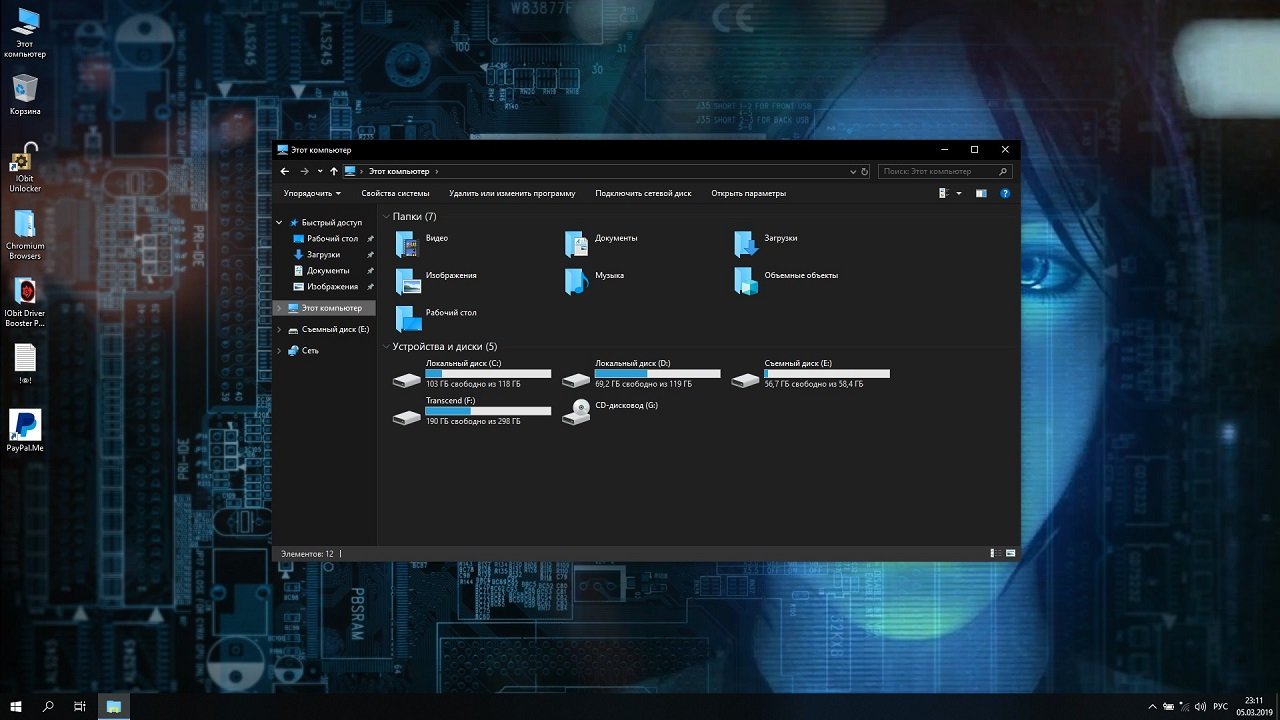Viewport: 1280px width, 720px height.
Task: Switch to details view in status bar
Action: [x=995, y=553]
